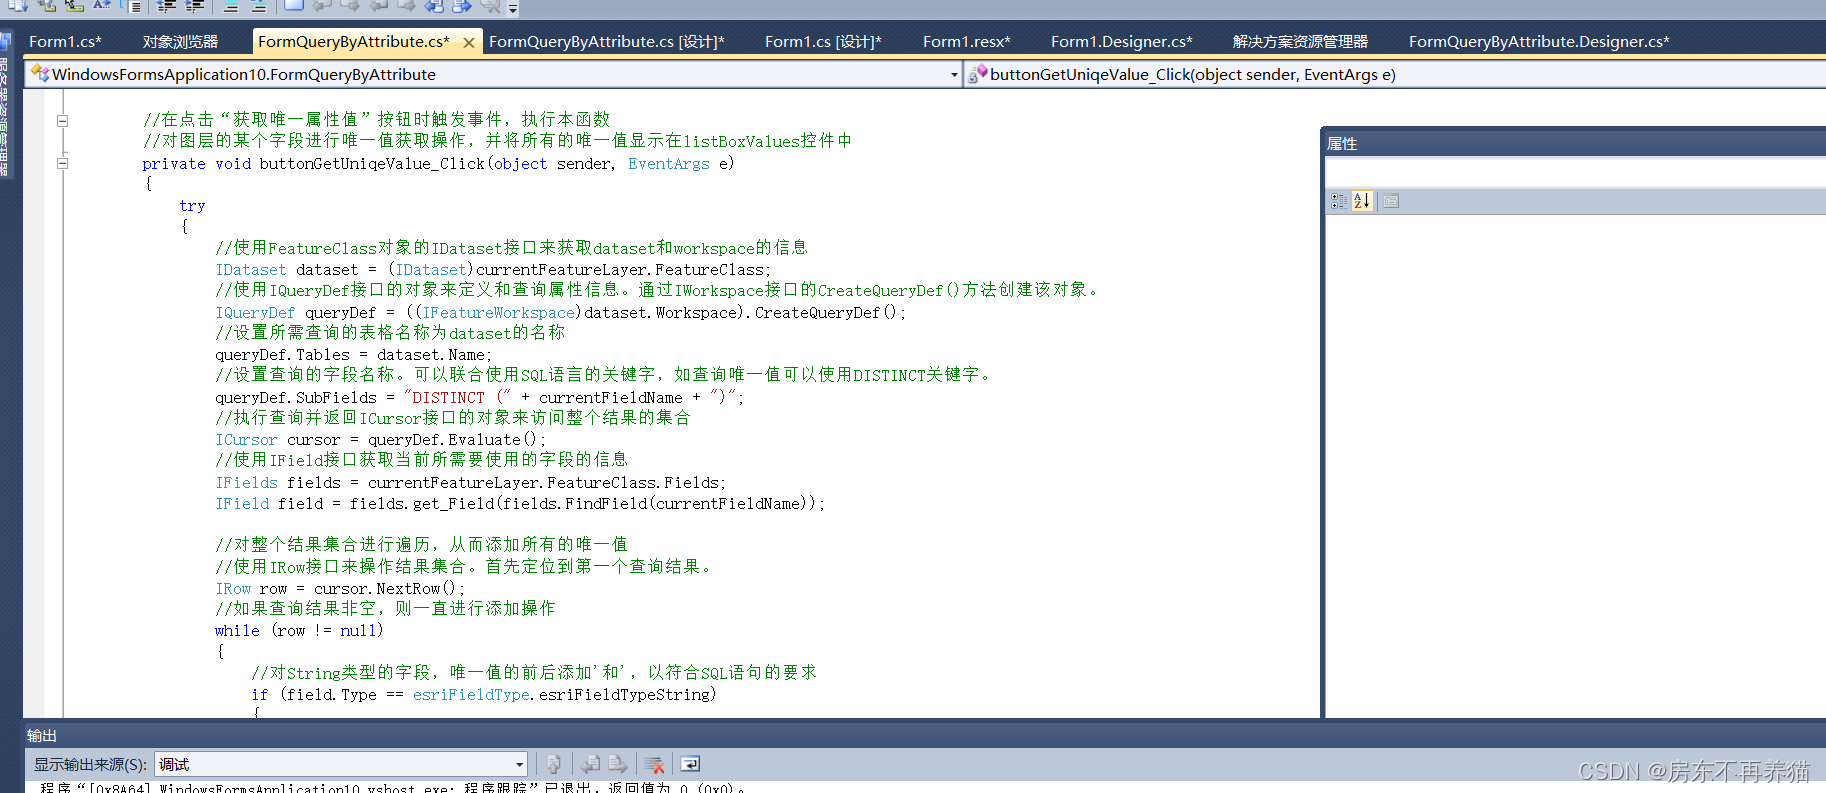1826x793 pixels.
Task: Toggle word wrap in the Output pane
Action: point(690,765)
